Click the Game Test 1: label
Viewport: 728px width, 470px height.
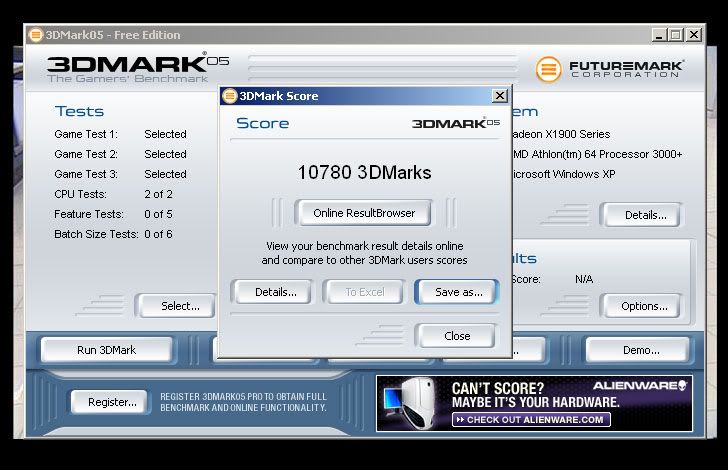coord(86,134)
